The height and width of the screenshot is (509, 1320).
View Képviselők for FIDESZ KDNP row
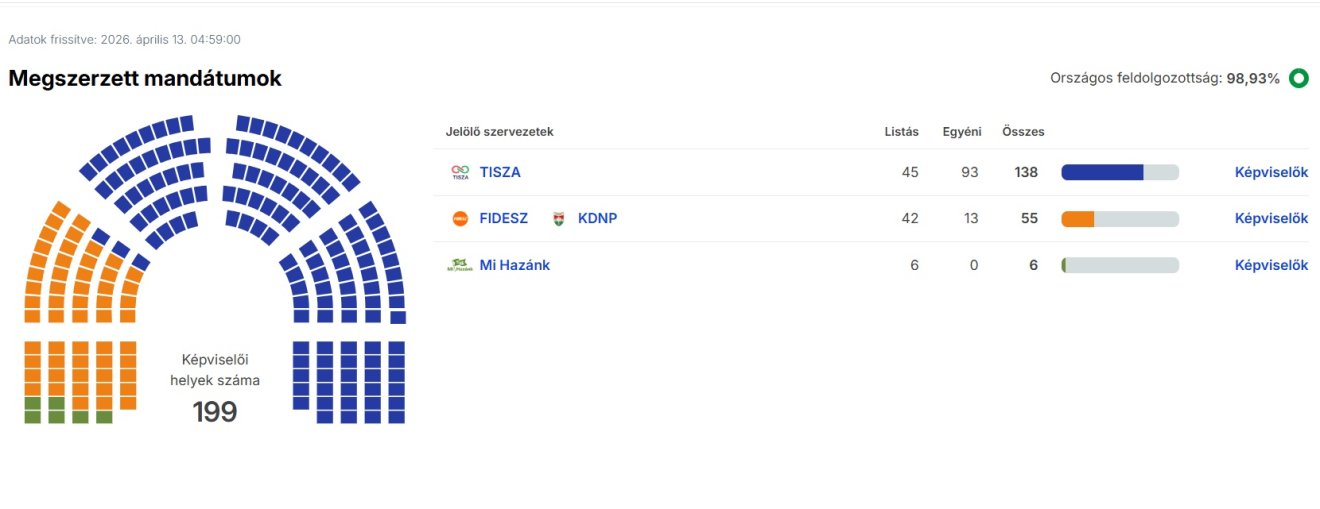coord(1271,218)
